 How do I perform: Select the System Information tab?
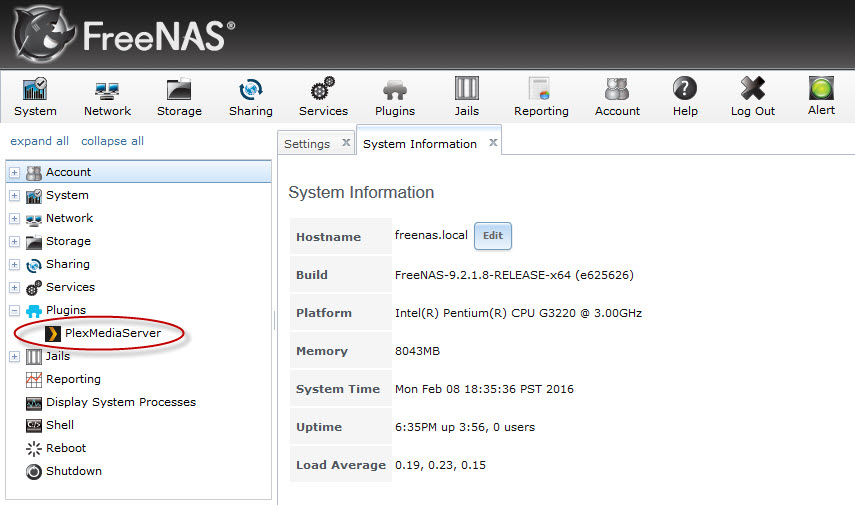coord(420,144)
